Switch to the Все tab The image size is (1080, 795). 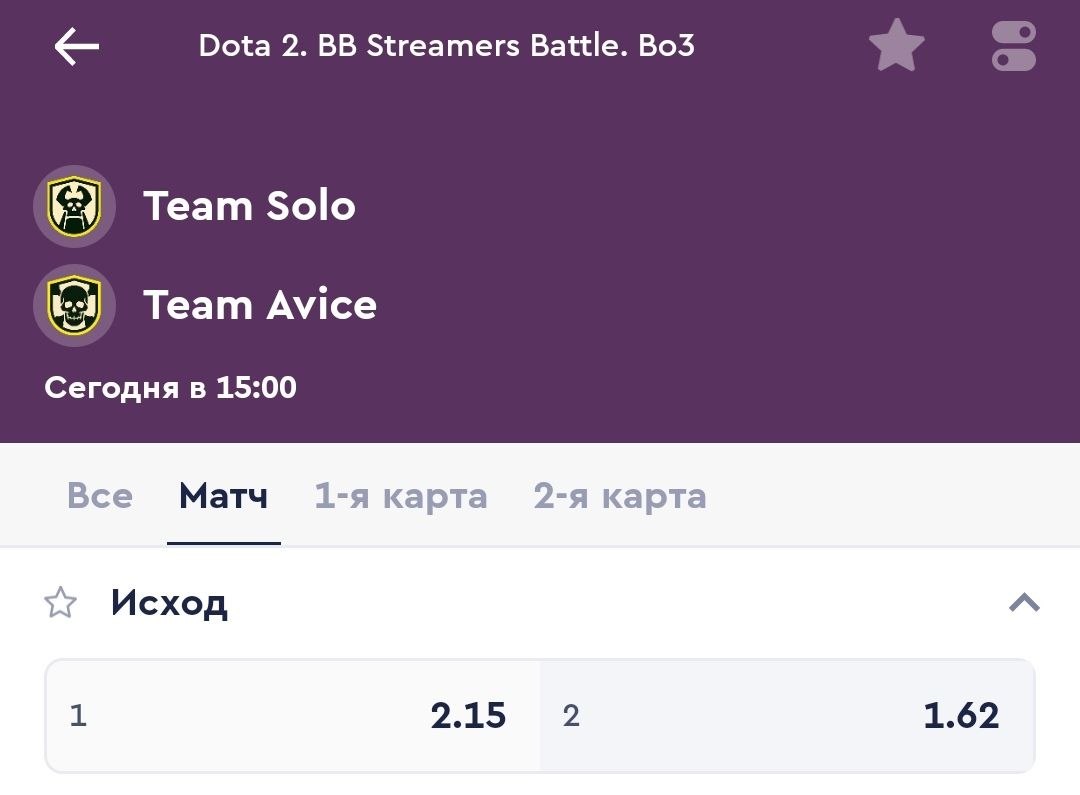pyautogui.click(x=100, y=496)
